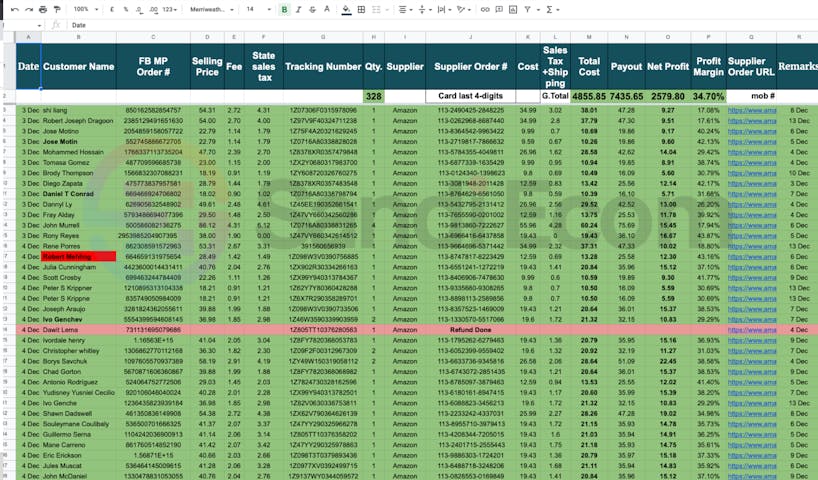Open the URL link in Eric Erickson row
The height and width of the screenshot is (480, 818).
pos(752,455)
